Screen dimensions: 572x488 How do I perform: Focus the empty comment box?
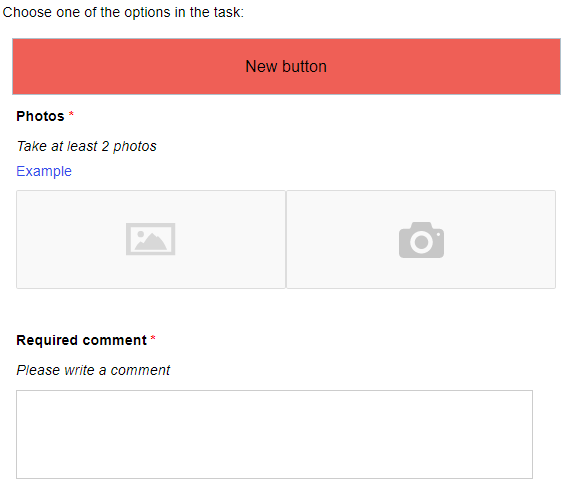pos(274,434)
